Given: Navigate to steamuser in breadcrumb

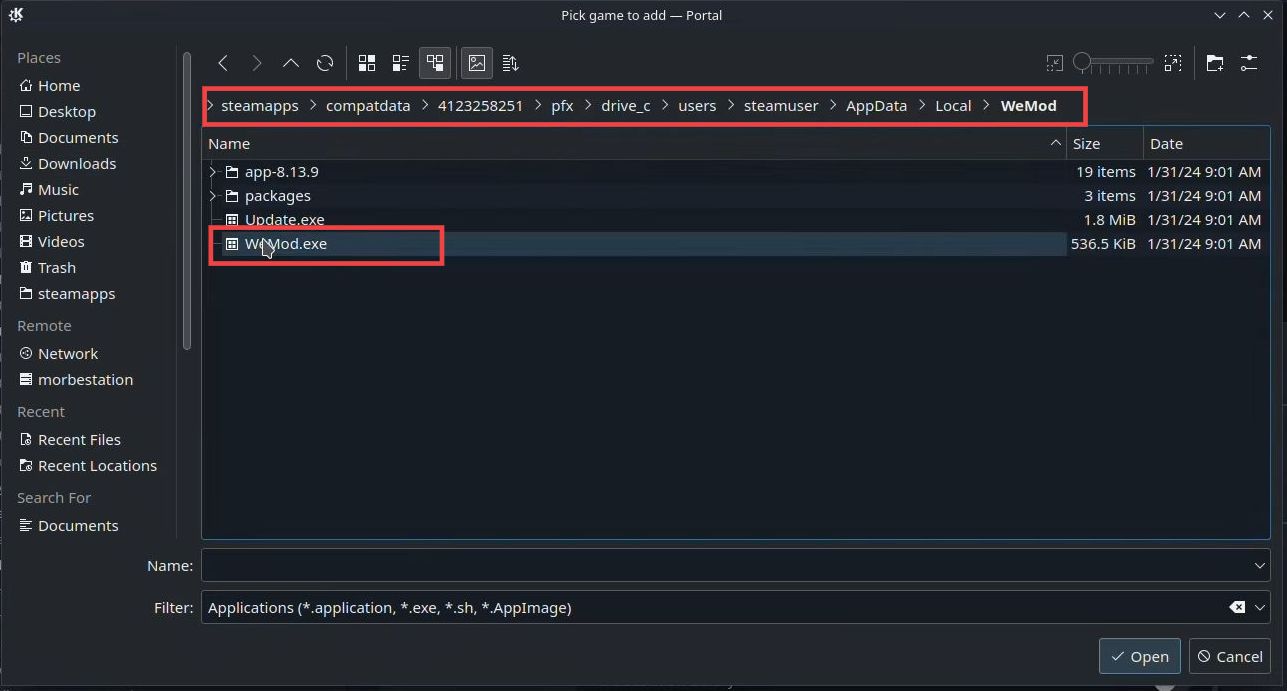Looking at the screenshot, I should (781, 105).
